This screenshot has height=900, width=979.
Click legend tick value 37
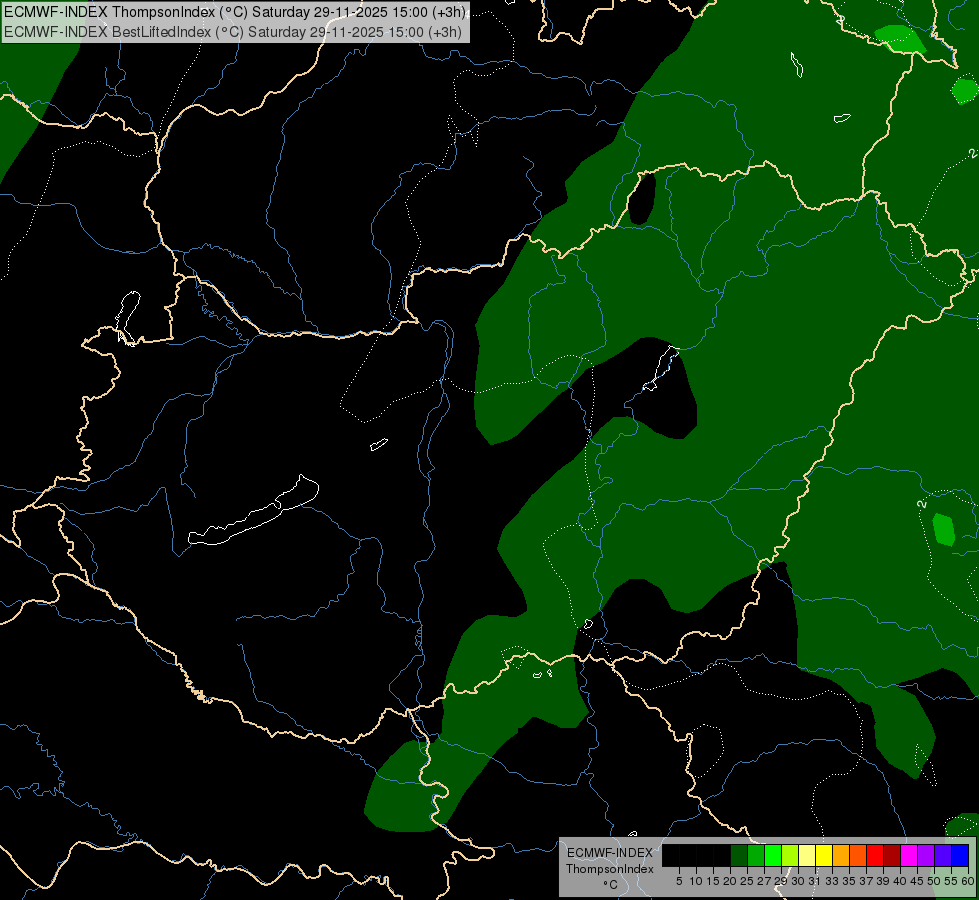pyautogui.click(x=866, y=881)
